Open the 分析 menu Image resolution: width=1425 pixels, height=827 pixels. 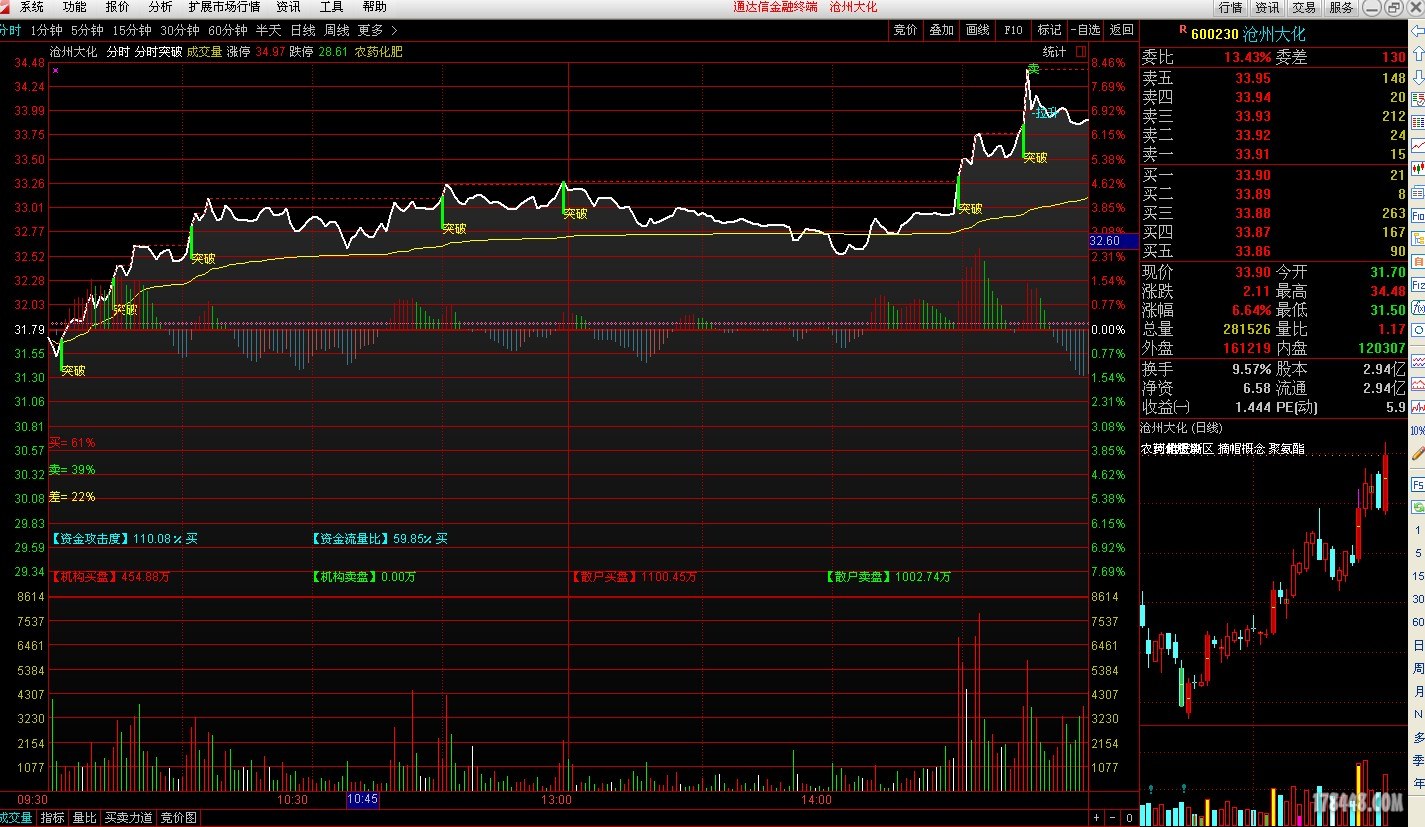coord(160,7)
